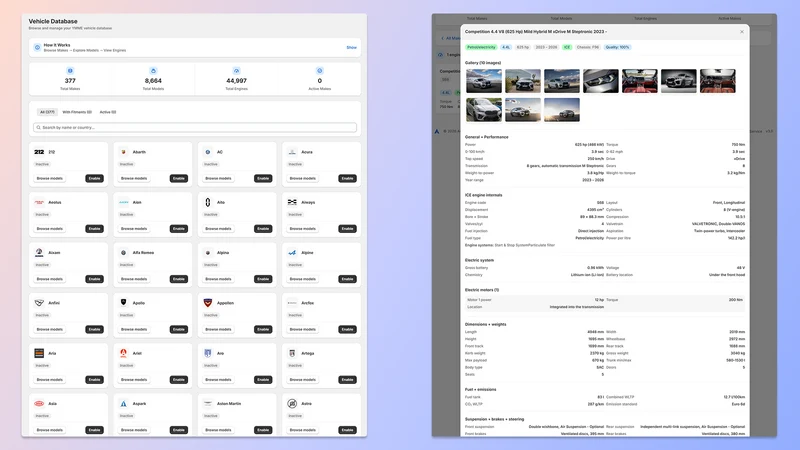Open the sunset car thumbnail in gallery
The width and height of the screenshot is (800, 450).
(562, 110)
